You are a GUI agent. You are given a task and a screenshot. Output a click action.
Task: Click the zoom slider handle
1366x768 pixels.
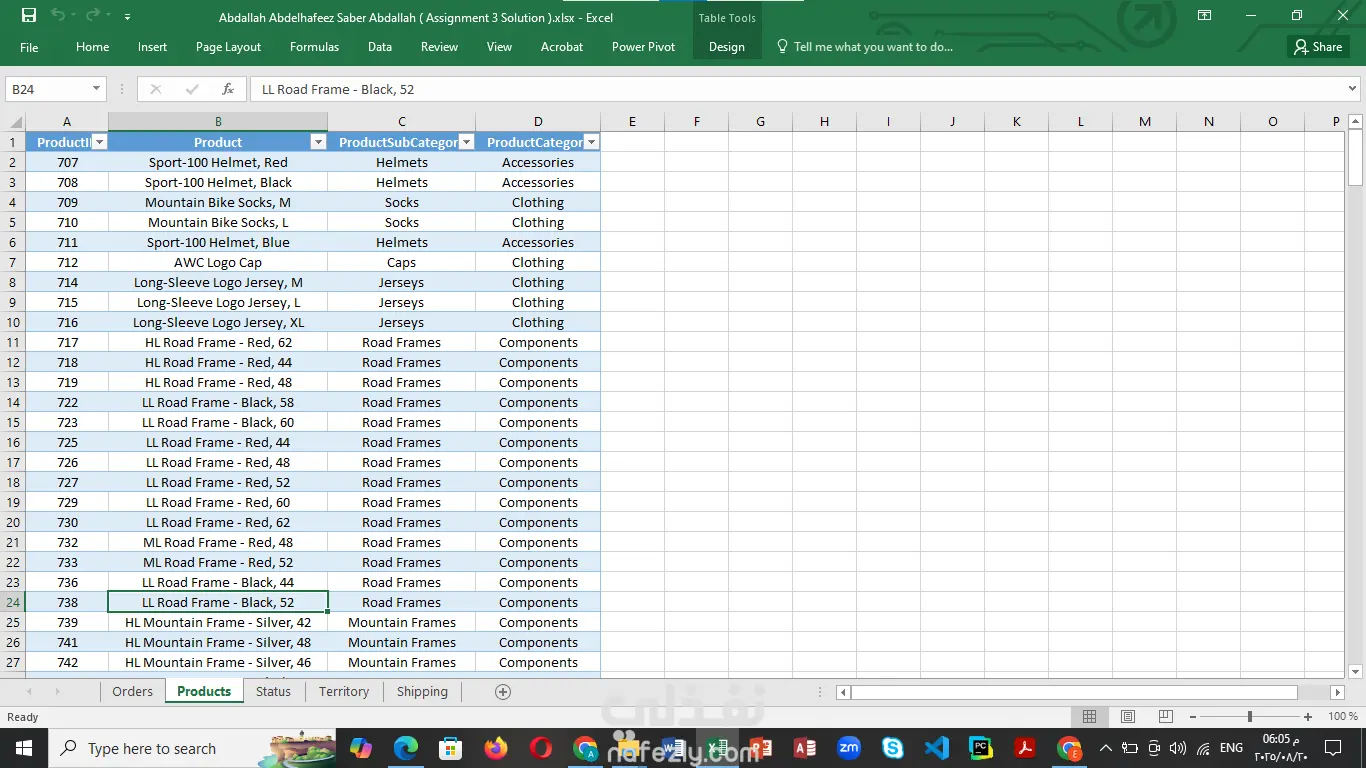(1249, 717)
